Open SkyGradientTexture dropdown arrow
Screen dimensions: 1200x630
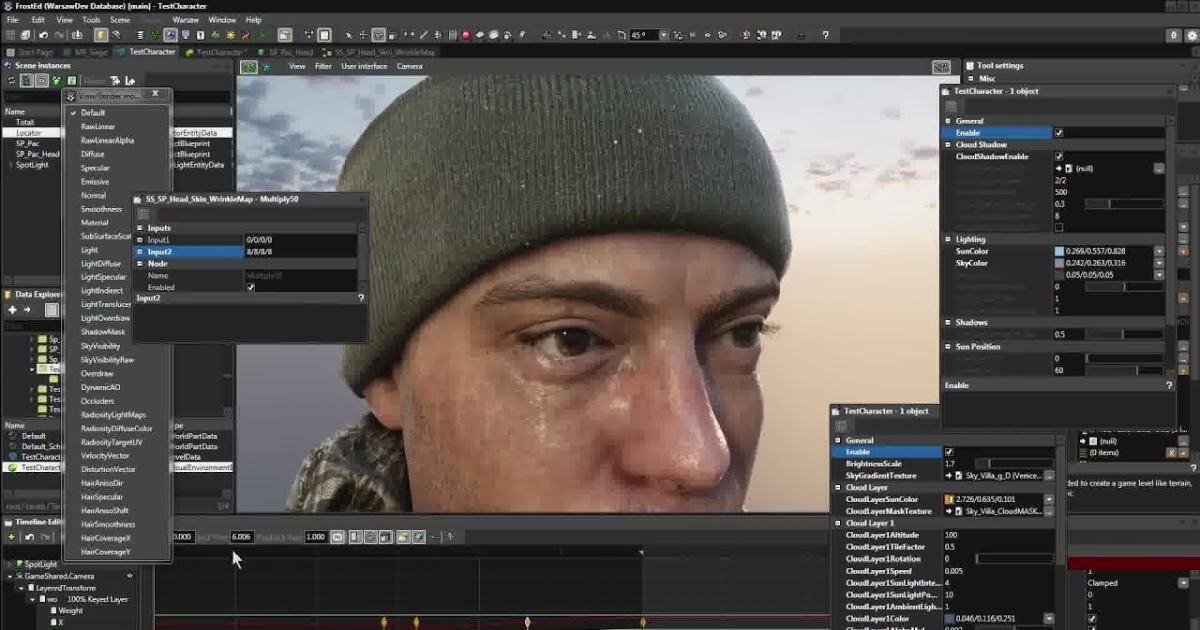1049,476
